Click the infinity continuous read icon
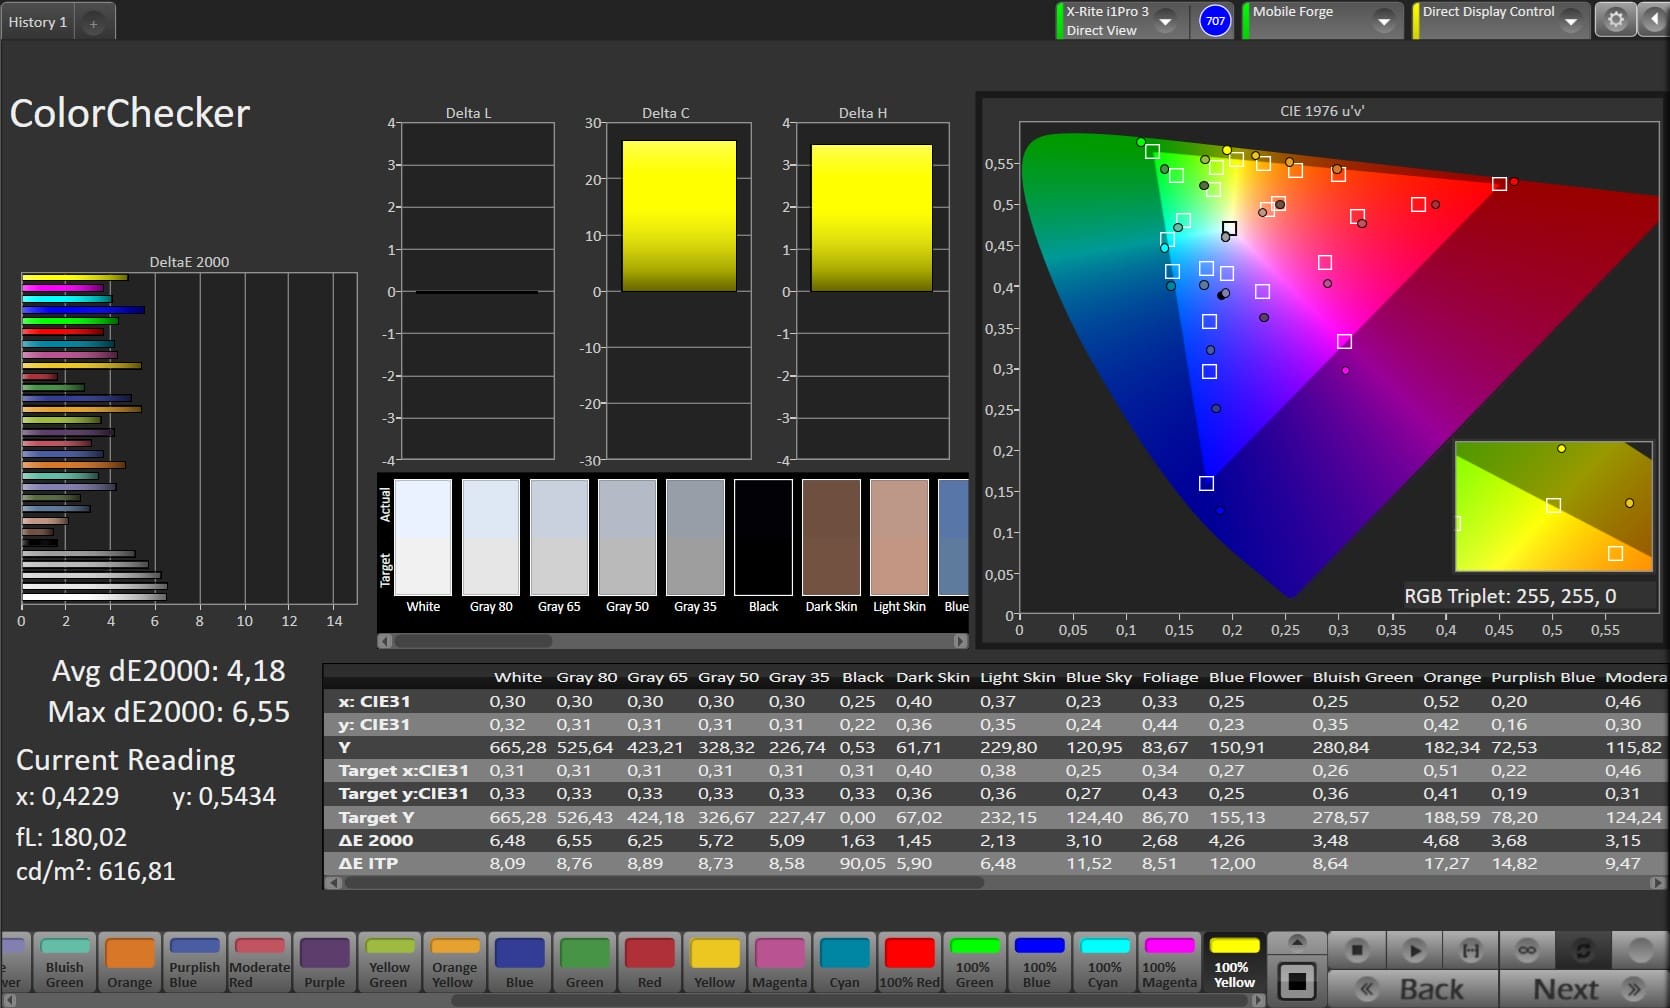The height and width of the screenshot is (1008, 1670). (x=1527, y=950)
